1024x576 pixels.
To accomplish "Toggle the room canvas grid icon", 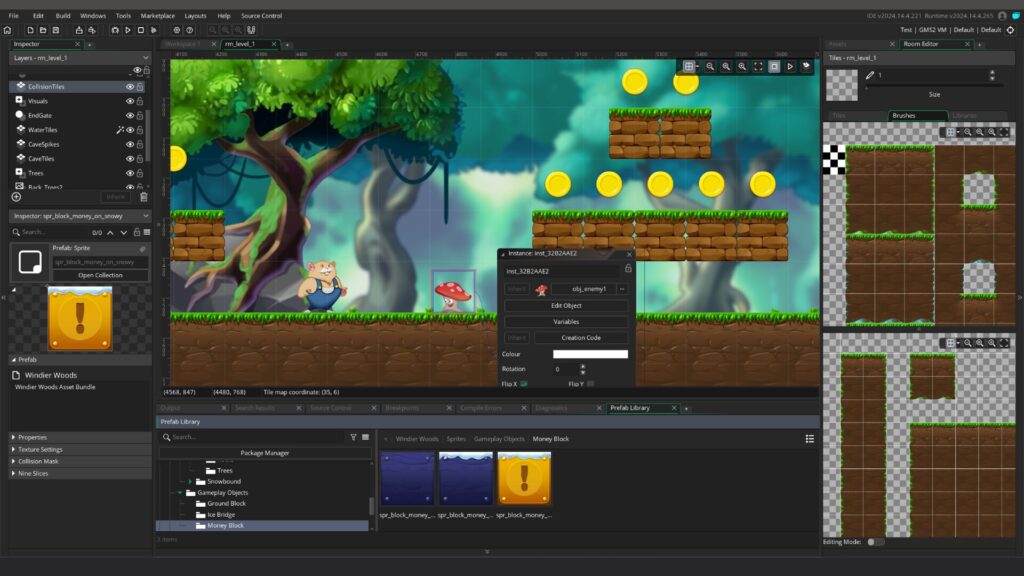I will [688, 66].
